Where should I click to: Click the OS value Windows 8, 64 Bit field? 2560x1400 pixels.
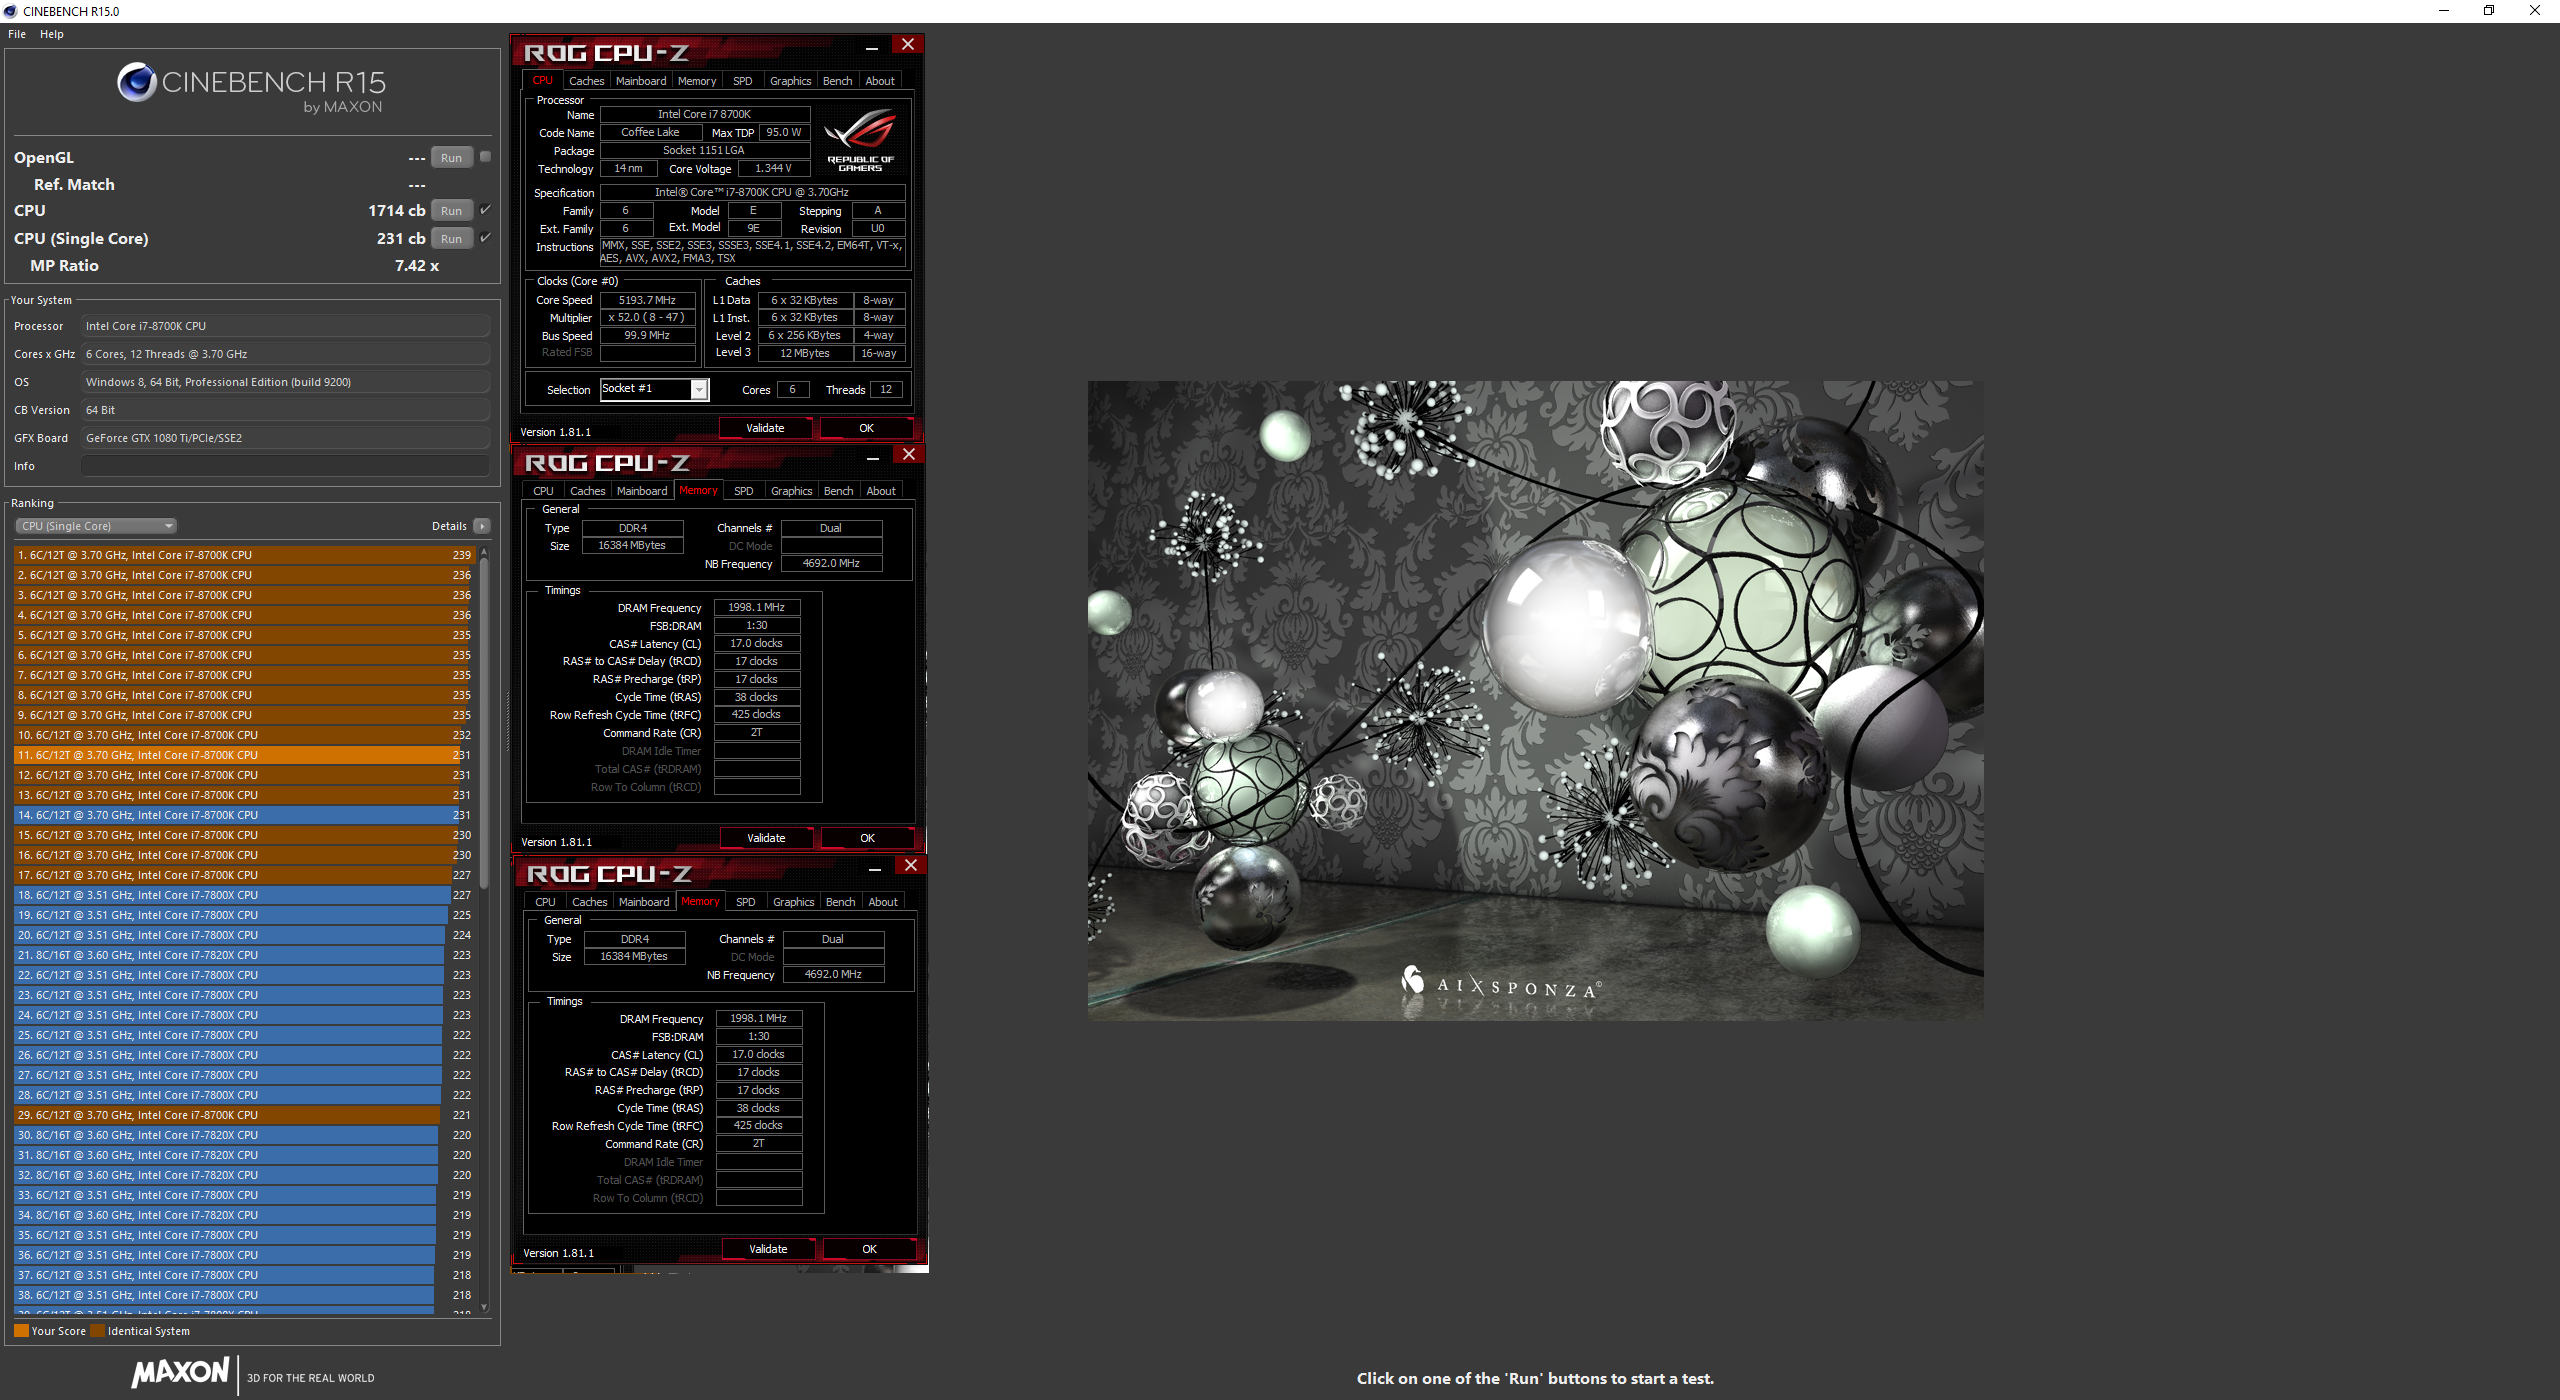click(x=286, y=382)
